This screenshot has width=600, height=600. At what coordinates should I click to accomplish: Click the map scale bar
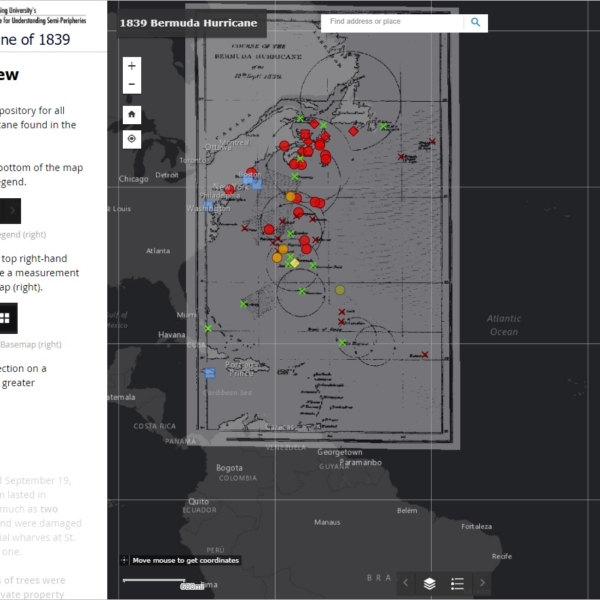[152, 580]
